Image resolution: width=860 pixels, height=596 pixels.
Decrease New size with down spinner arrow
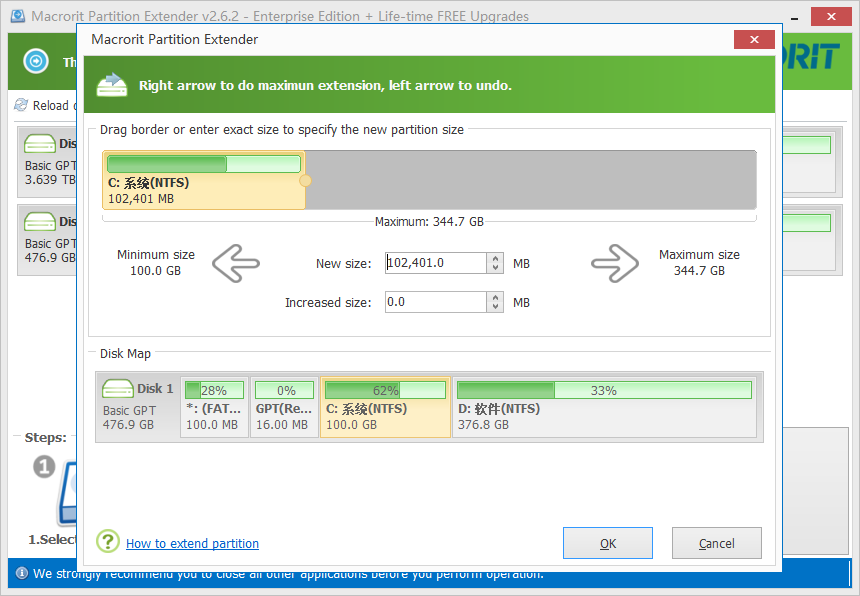(x=495, y=268)
